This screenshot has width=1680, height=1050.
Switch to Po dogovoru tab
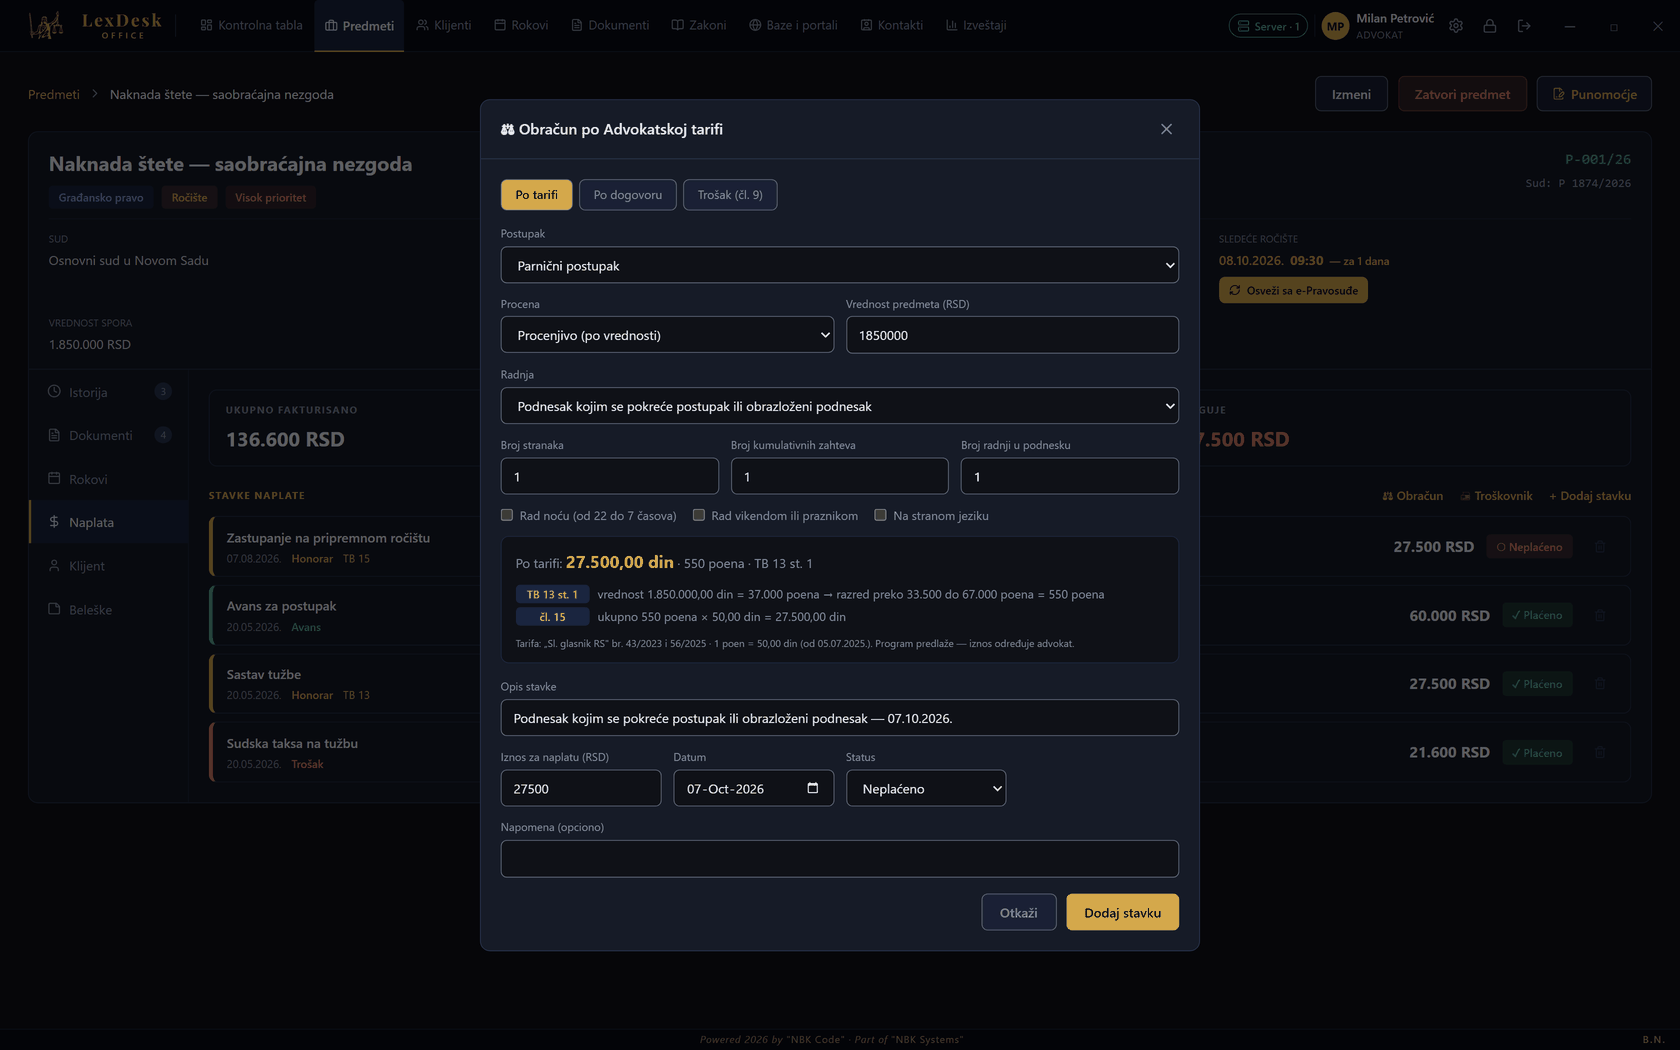[628, 195]
